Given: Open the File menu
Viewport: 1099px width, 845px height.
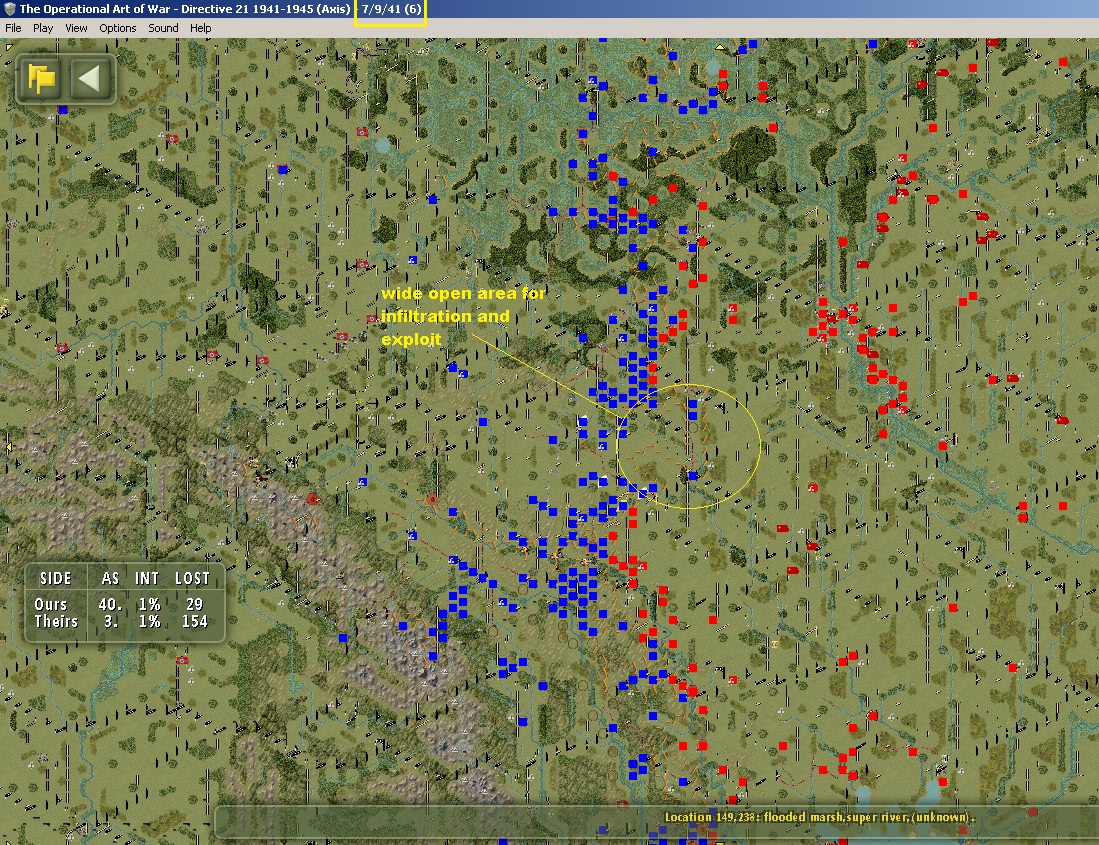Looking at the screenshot, I should coord(13,28).
